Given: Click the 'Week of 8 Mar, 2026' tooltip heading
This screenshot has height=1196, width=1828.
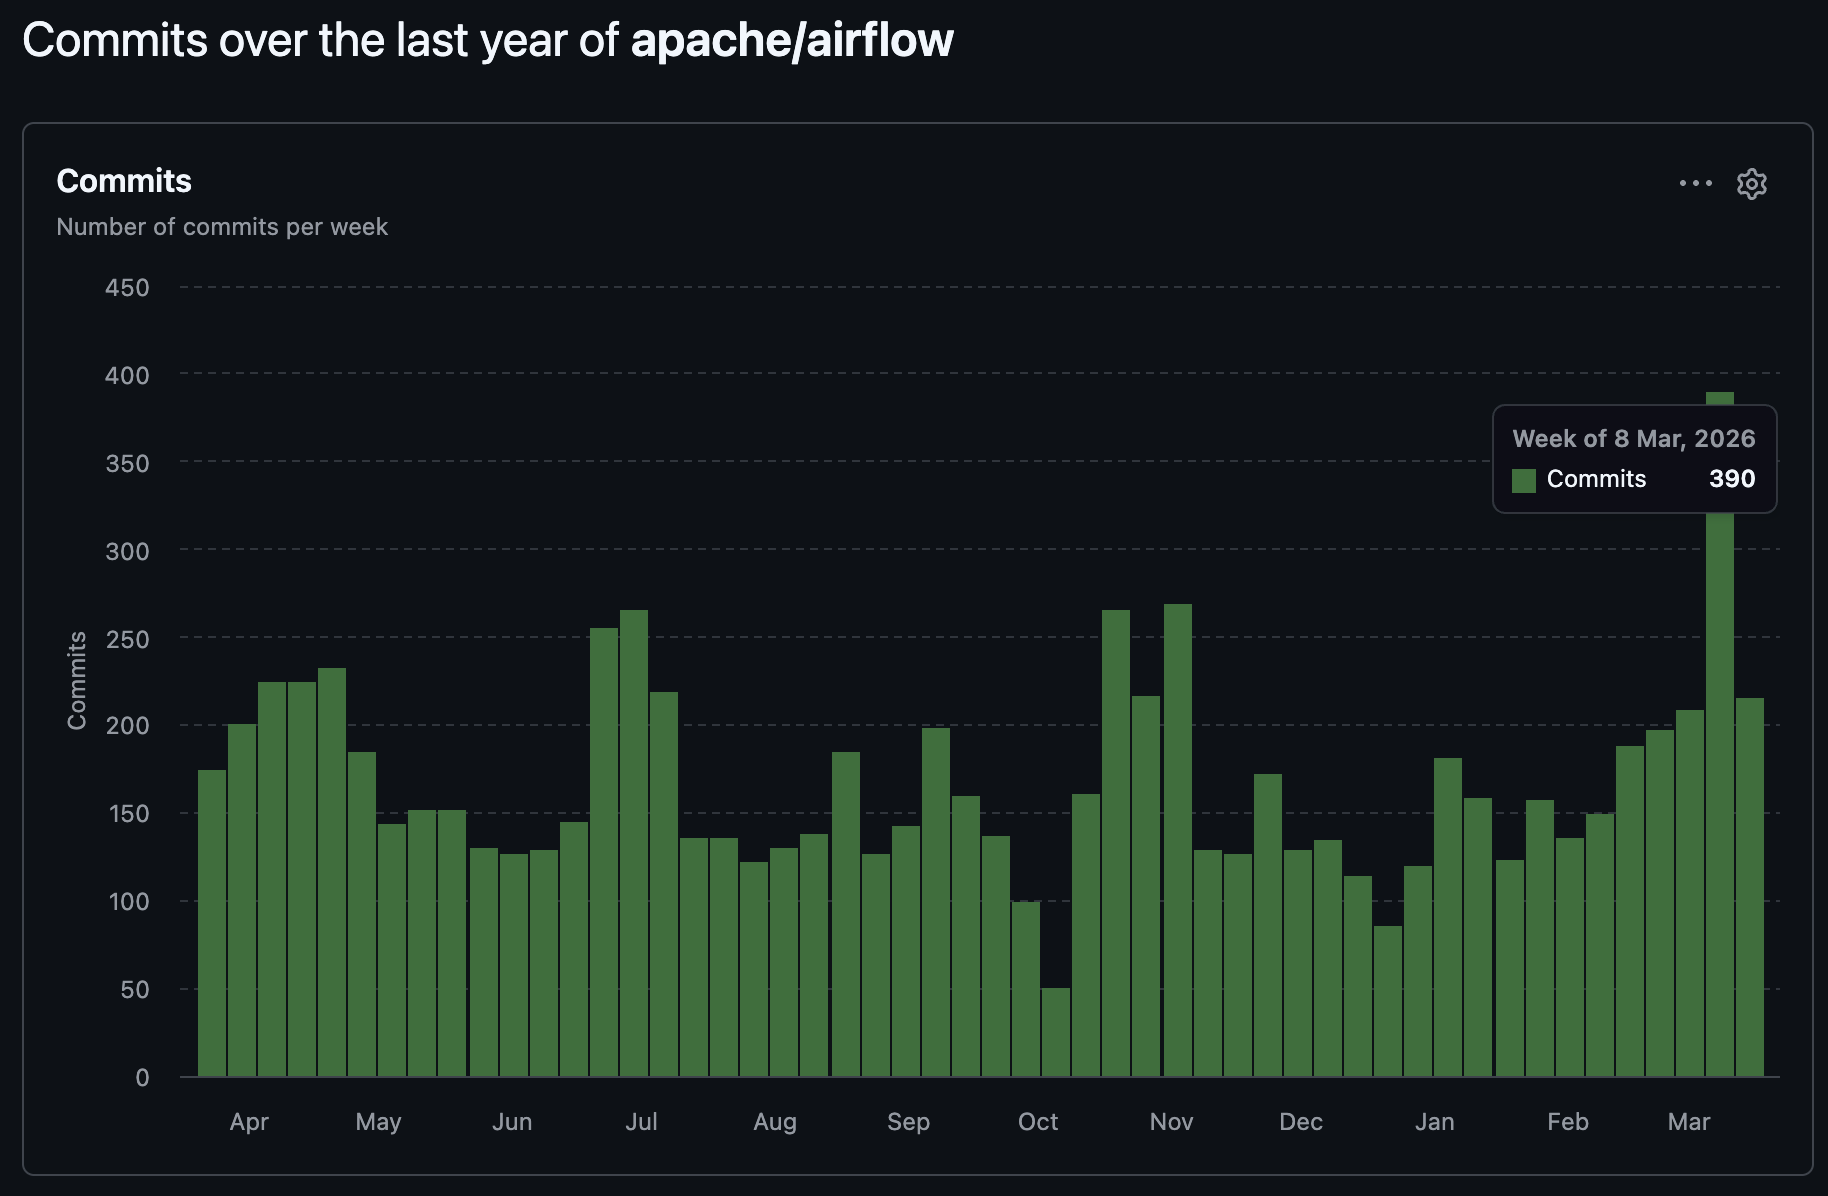Looking at the screenshot, I should click(x=1633, y=439).
